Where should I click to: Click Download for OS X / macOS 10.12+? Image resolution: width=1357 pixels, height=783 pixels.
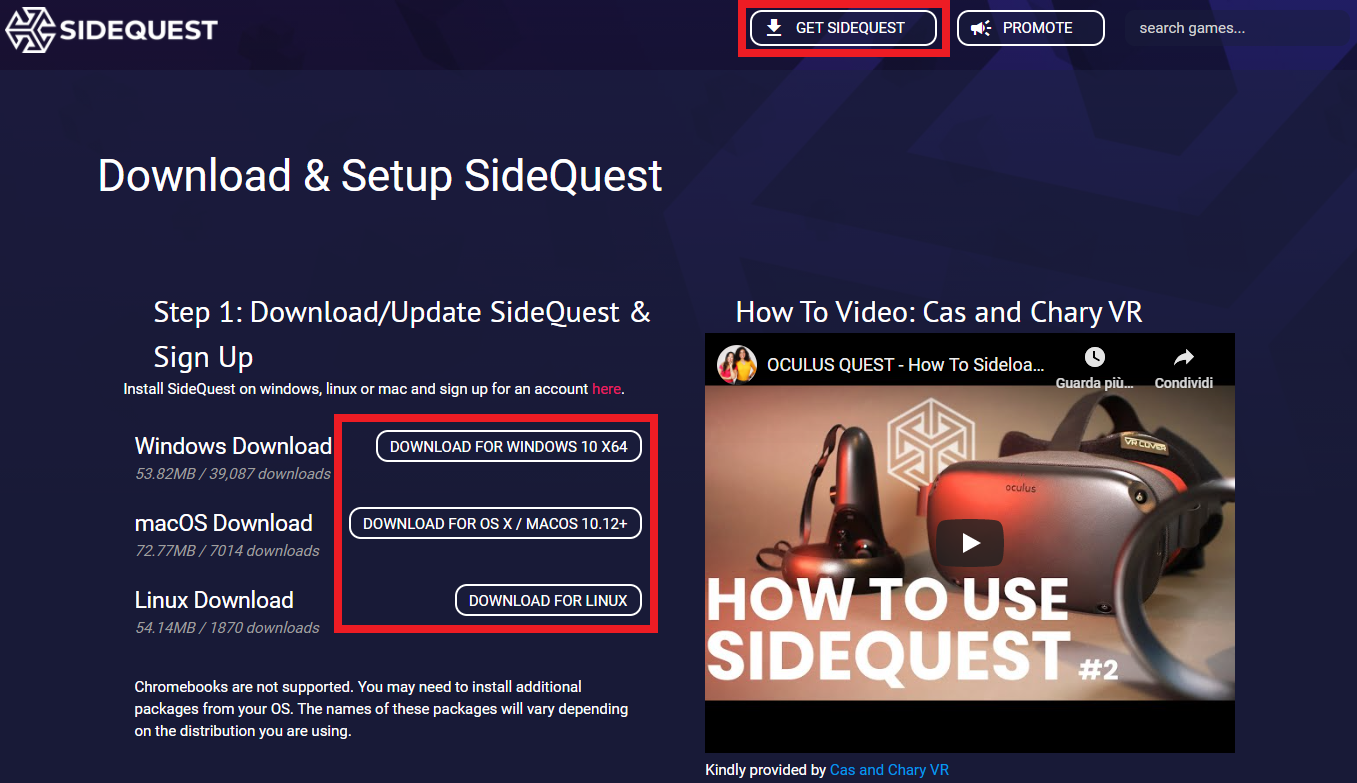[x=495, y=523]
